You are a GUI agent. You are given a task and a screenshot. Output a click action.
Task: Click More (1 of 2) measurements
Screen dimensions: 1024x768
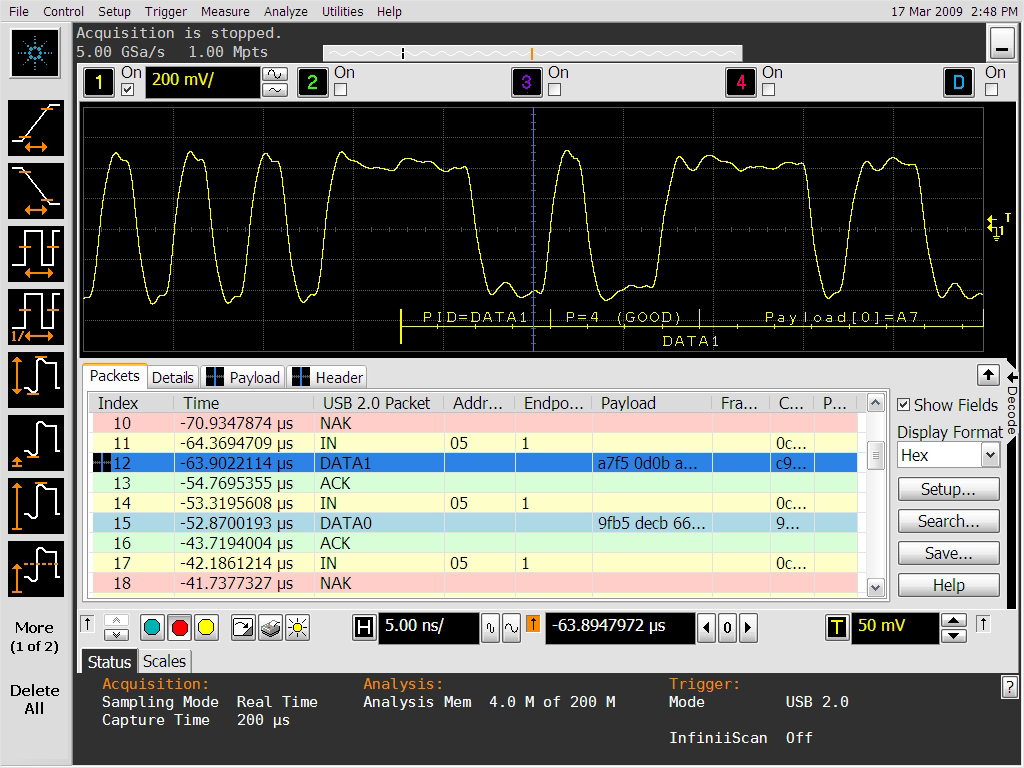(x=35, y=637)
